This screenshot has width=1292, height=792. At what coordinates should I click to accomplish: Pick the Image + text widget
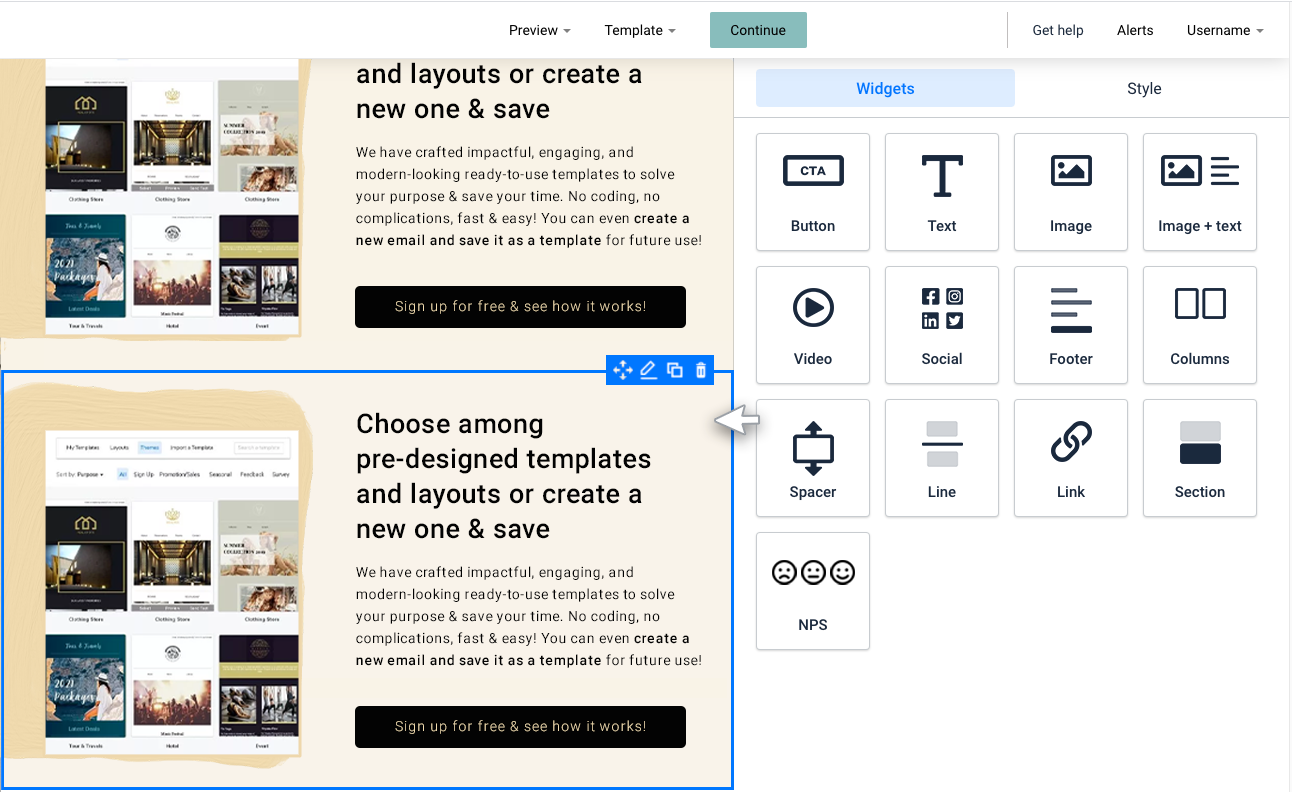click(1200, 192)
